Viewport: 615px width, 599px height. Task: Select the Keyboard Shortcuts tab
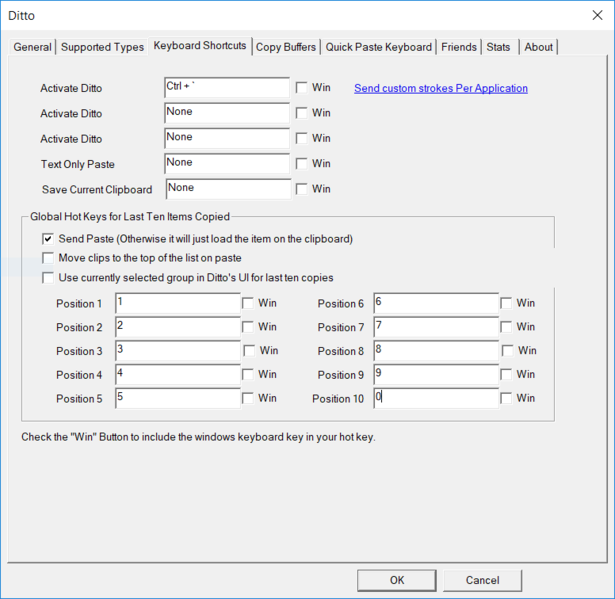pos(200,46)
